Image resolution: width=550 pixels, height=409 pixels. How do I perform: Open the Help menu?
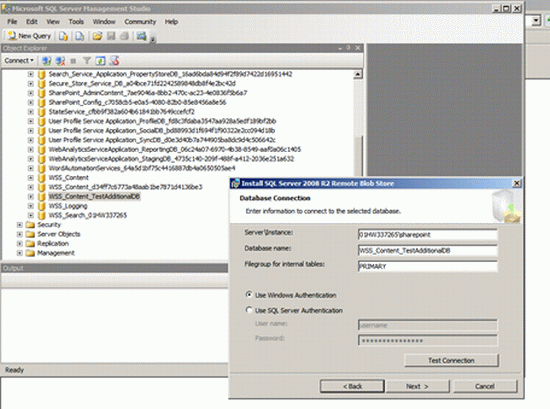[x=172, y=22]
